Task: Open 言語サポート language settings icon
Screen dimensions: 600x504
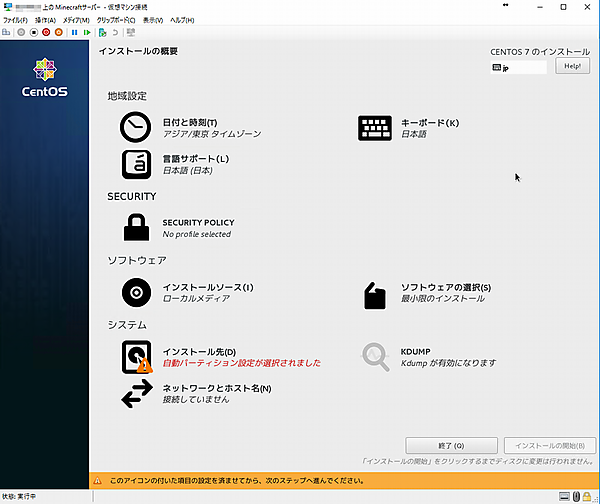Action: [x=135, y=163]
